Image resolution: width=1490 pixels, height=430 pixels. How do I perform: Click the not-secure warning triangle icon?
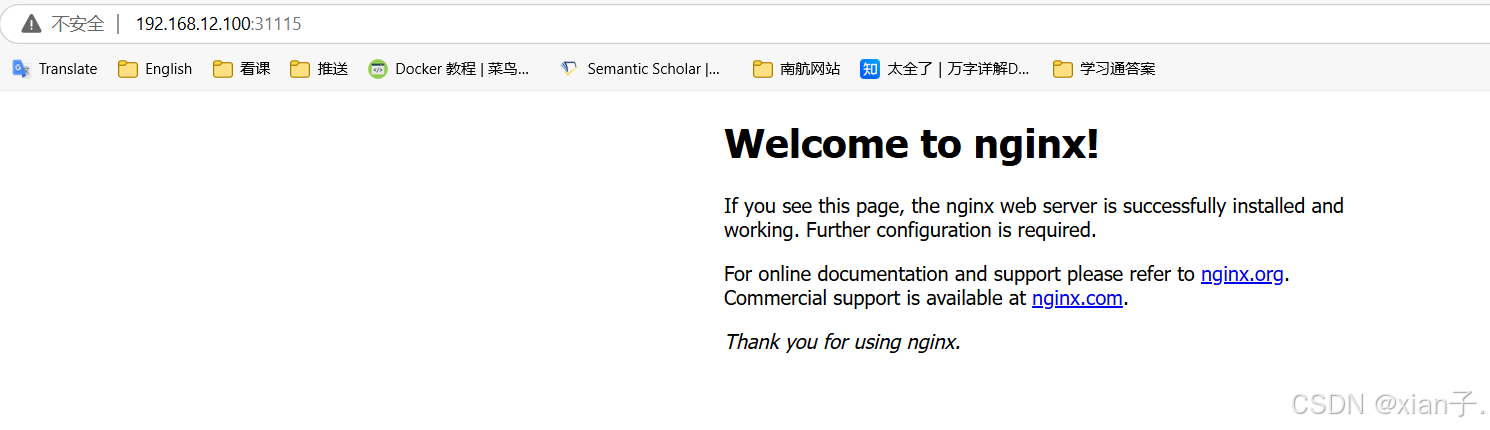click(x=32, y=23)
